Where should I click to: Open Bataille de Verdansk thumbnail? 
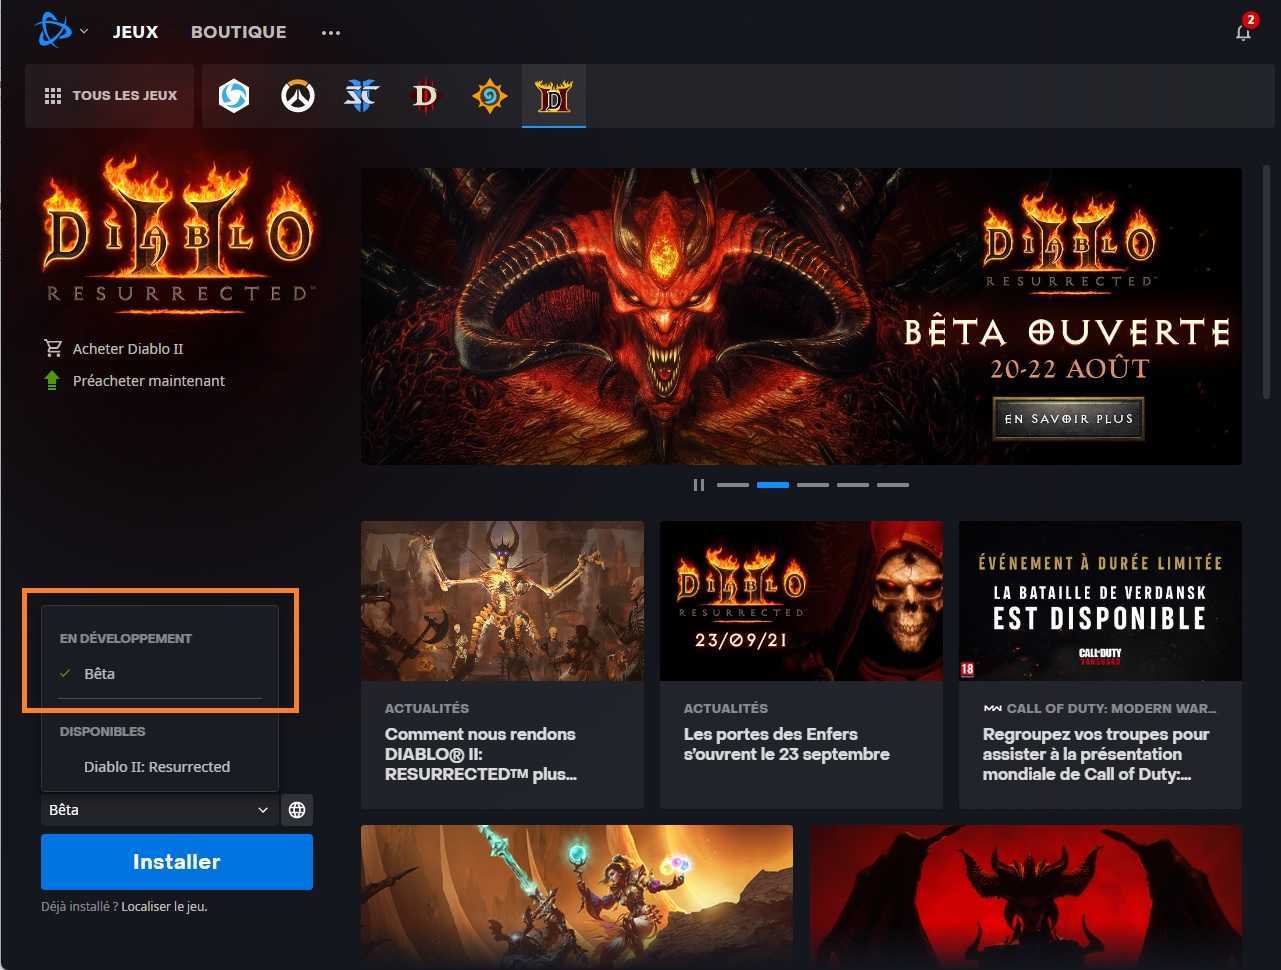tap(1100, 601)
